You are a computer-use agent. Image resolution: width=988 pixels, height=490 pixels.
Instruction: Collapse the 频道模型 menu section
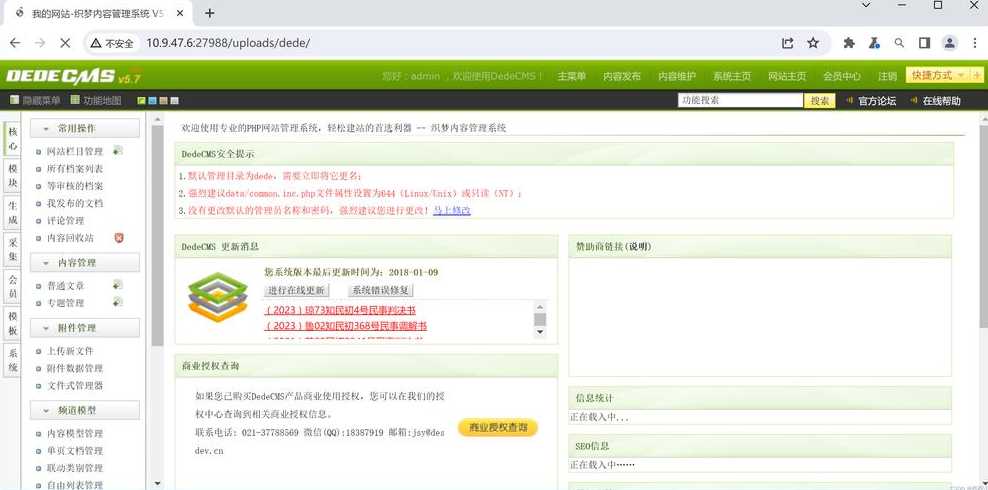[x=84, y=410]
